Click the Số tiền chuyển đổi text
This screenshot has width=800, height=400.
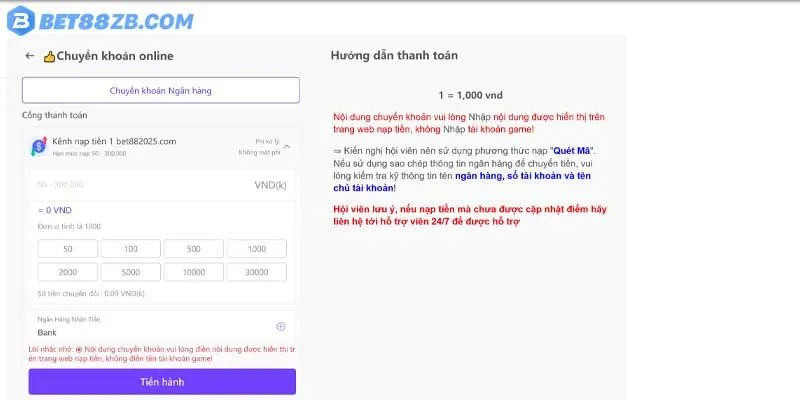pyautogui.click(x=91, y=294)
